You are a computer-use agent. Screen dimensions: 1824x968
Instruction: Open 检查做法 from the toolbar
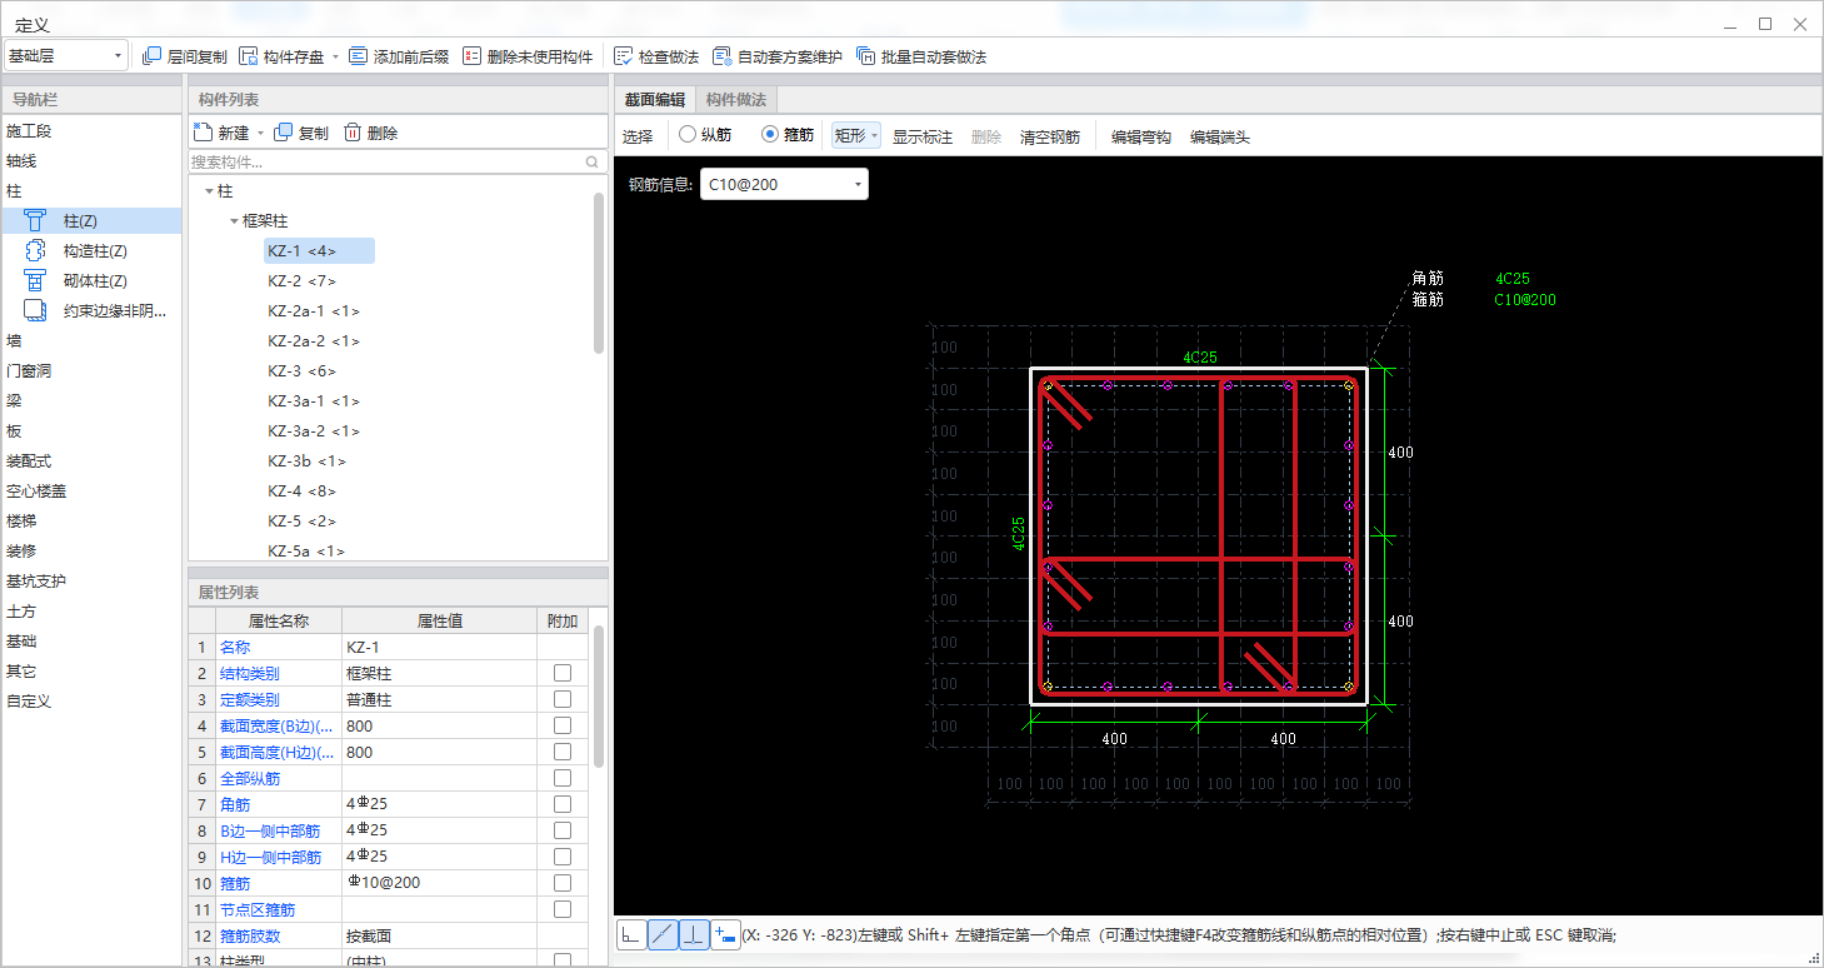pyautogui.click(x=656, y=57)
